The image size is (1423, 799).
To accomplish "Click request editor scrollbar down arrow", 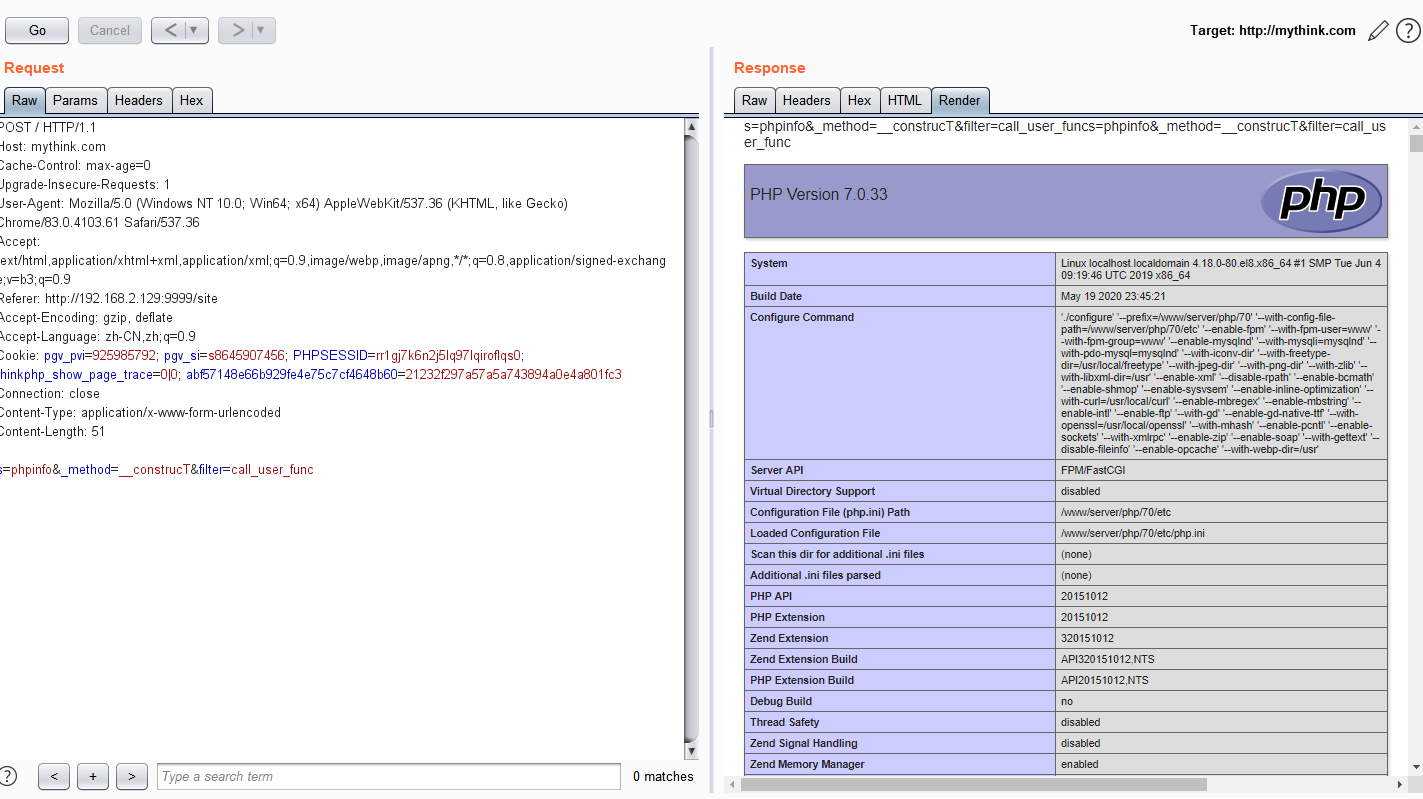I will click(691, 750).
